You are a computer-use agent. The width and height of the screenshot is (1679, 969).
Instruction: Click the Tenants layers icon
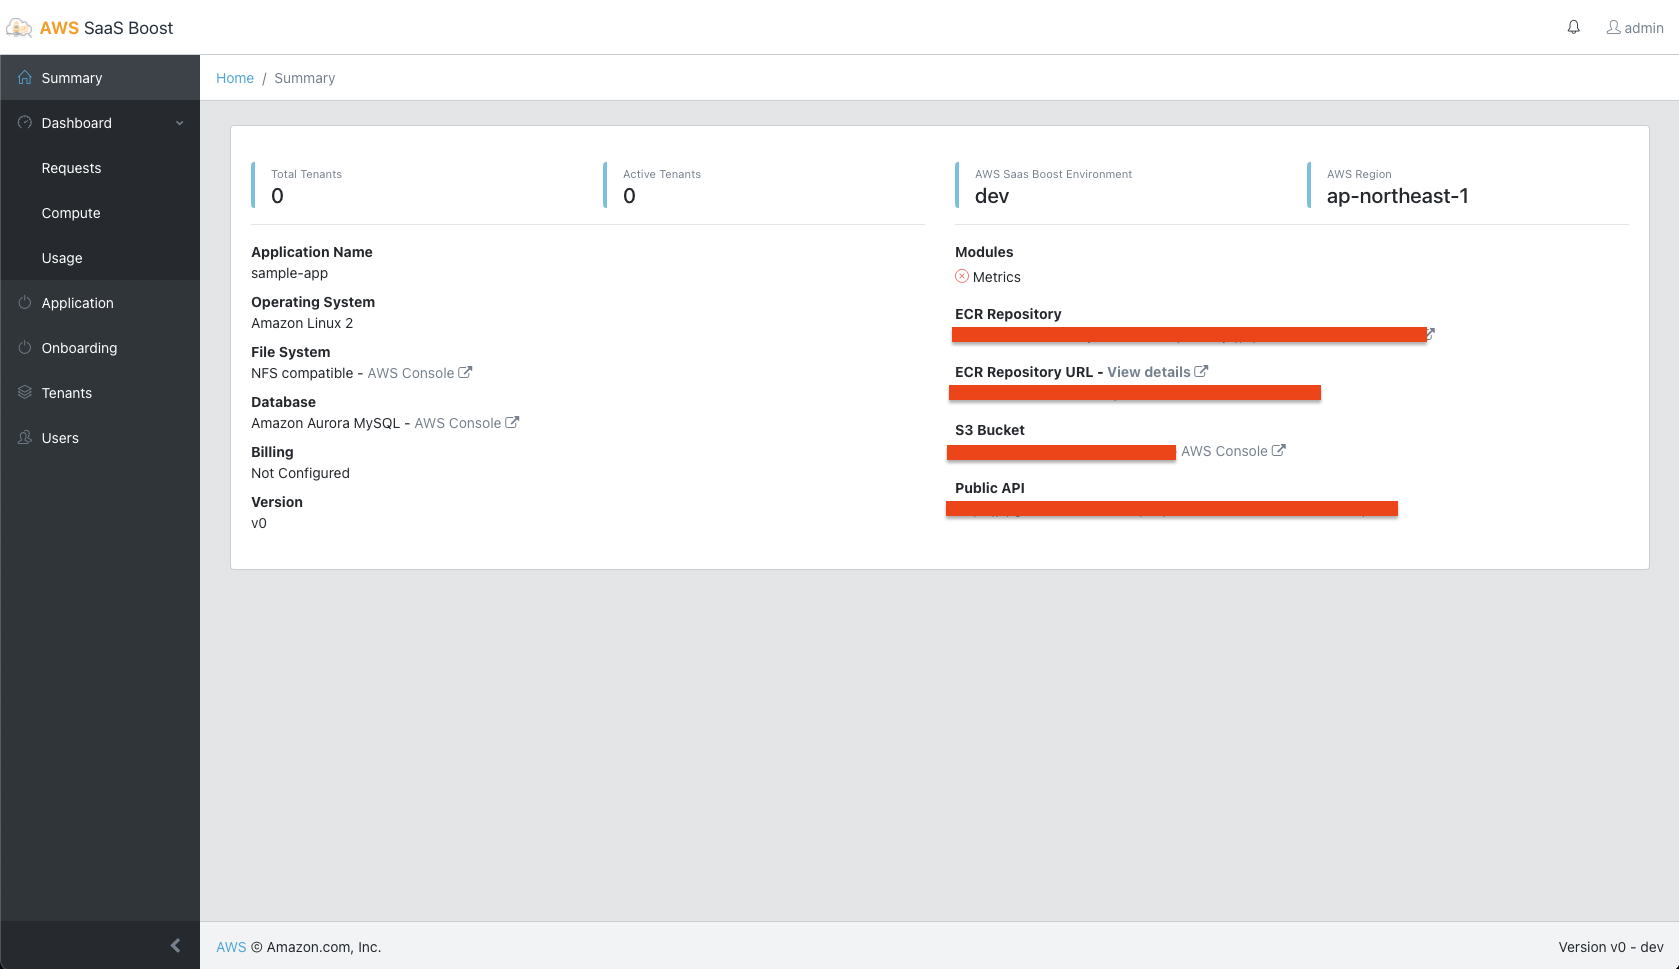(x=25, y=392)
